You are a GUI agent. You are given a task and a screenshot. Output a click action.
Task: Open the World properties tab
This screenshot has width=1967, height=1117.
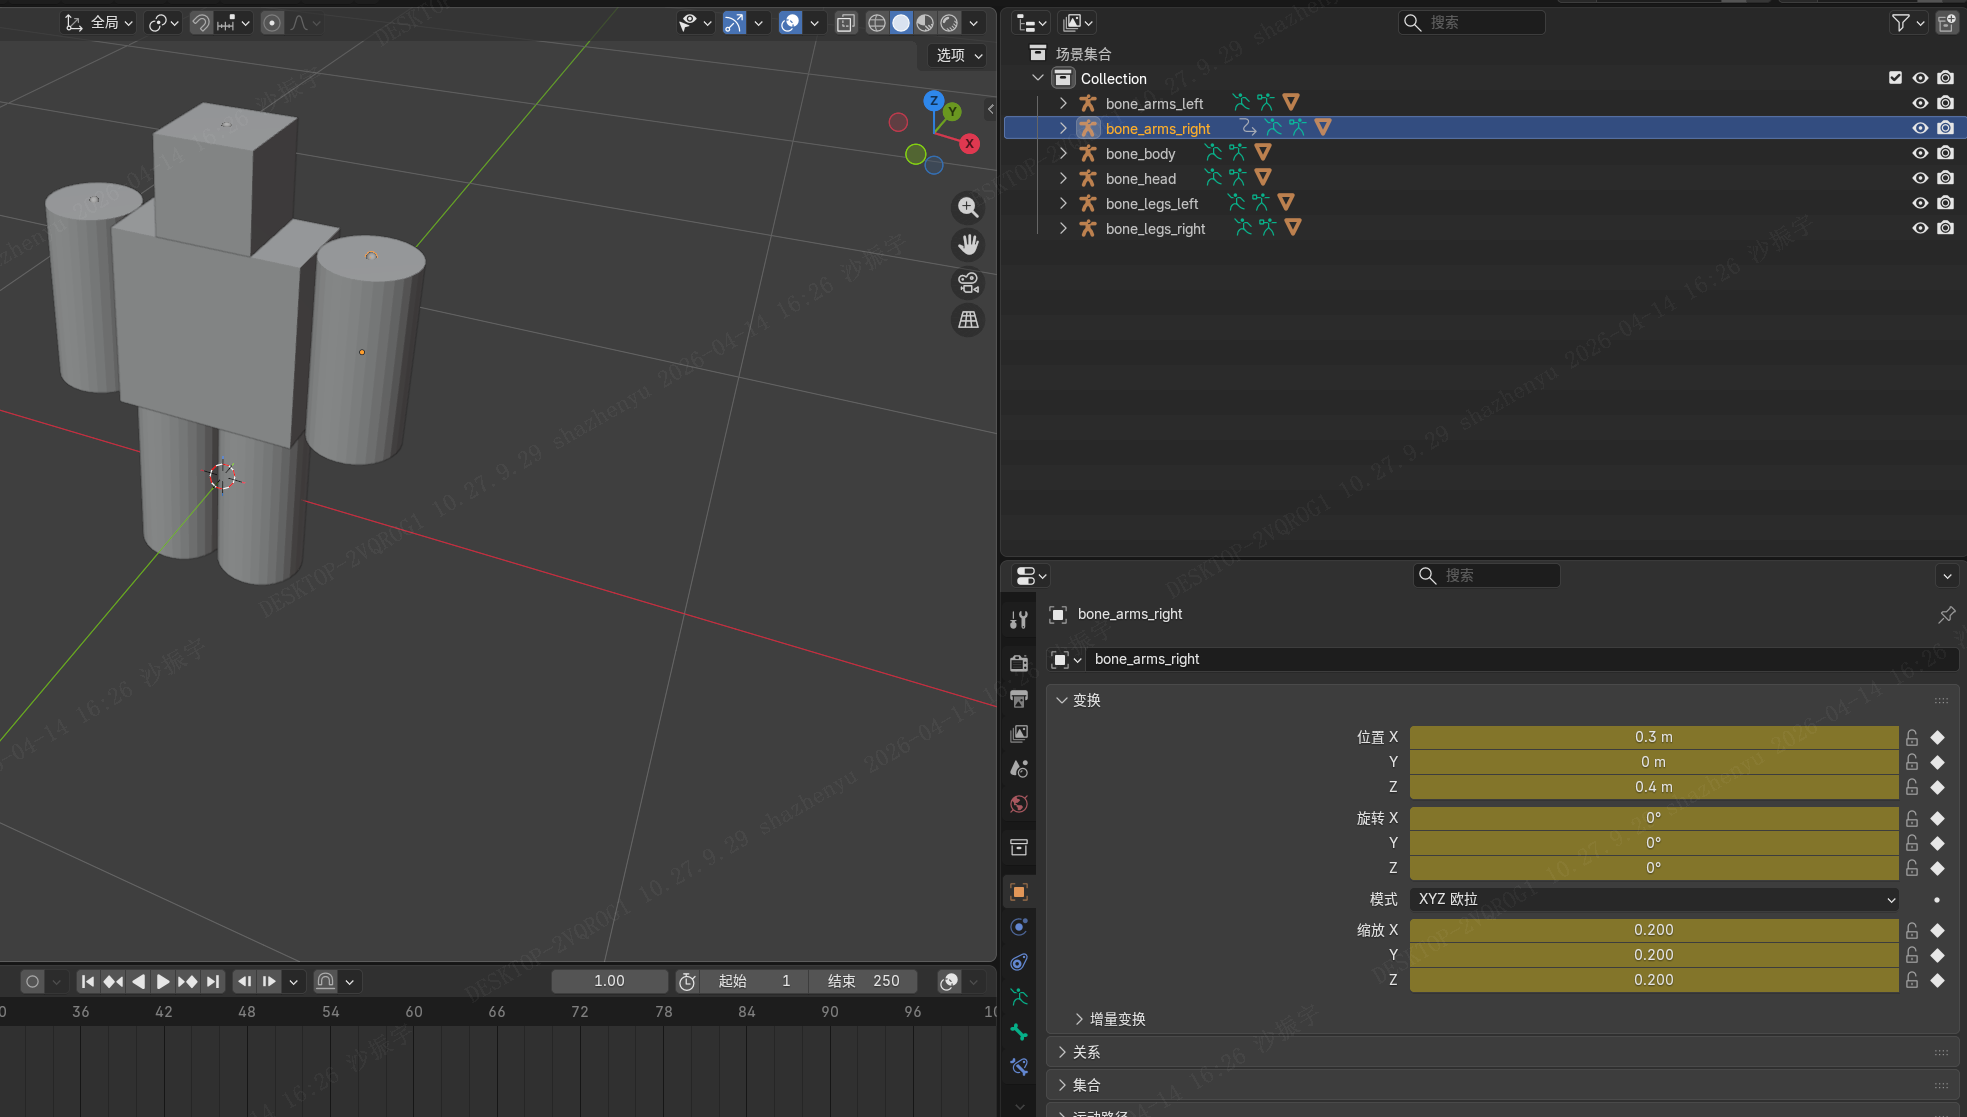click(1019, 804)
